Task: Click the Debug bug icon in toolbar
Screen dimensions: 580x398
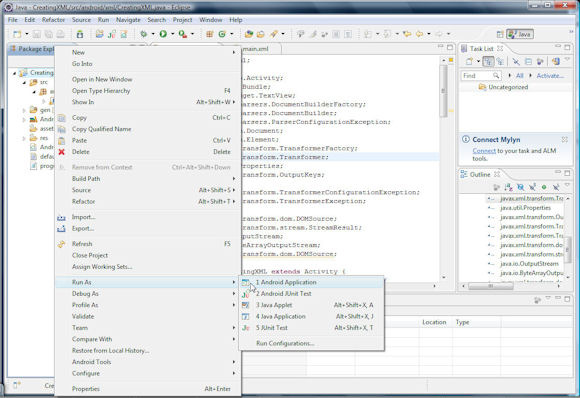Action: pos(144,34)
